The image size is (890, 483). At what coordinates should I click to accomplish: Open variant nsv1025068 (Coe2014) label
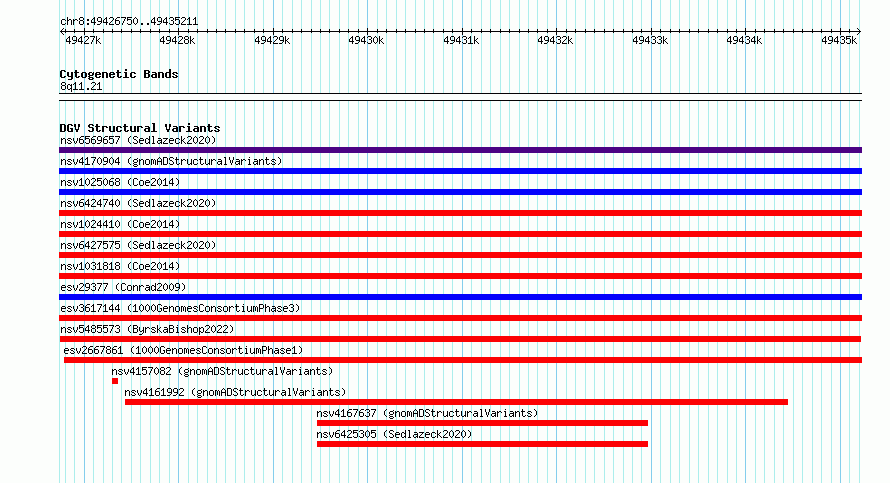120,182
